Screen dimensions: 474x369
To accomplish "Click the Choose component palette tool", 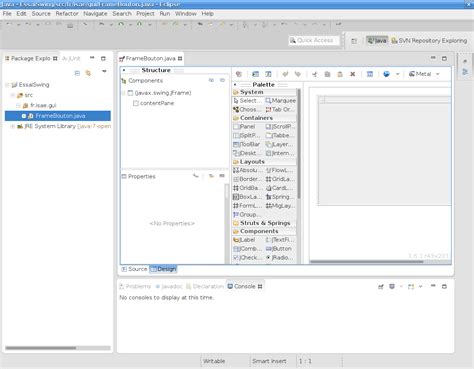I will (x=247, y=109).
